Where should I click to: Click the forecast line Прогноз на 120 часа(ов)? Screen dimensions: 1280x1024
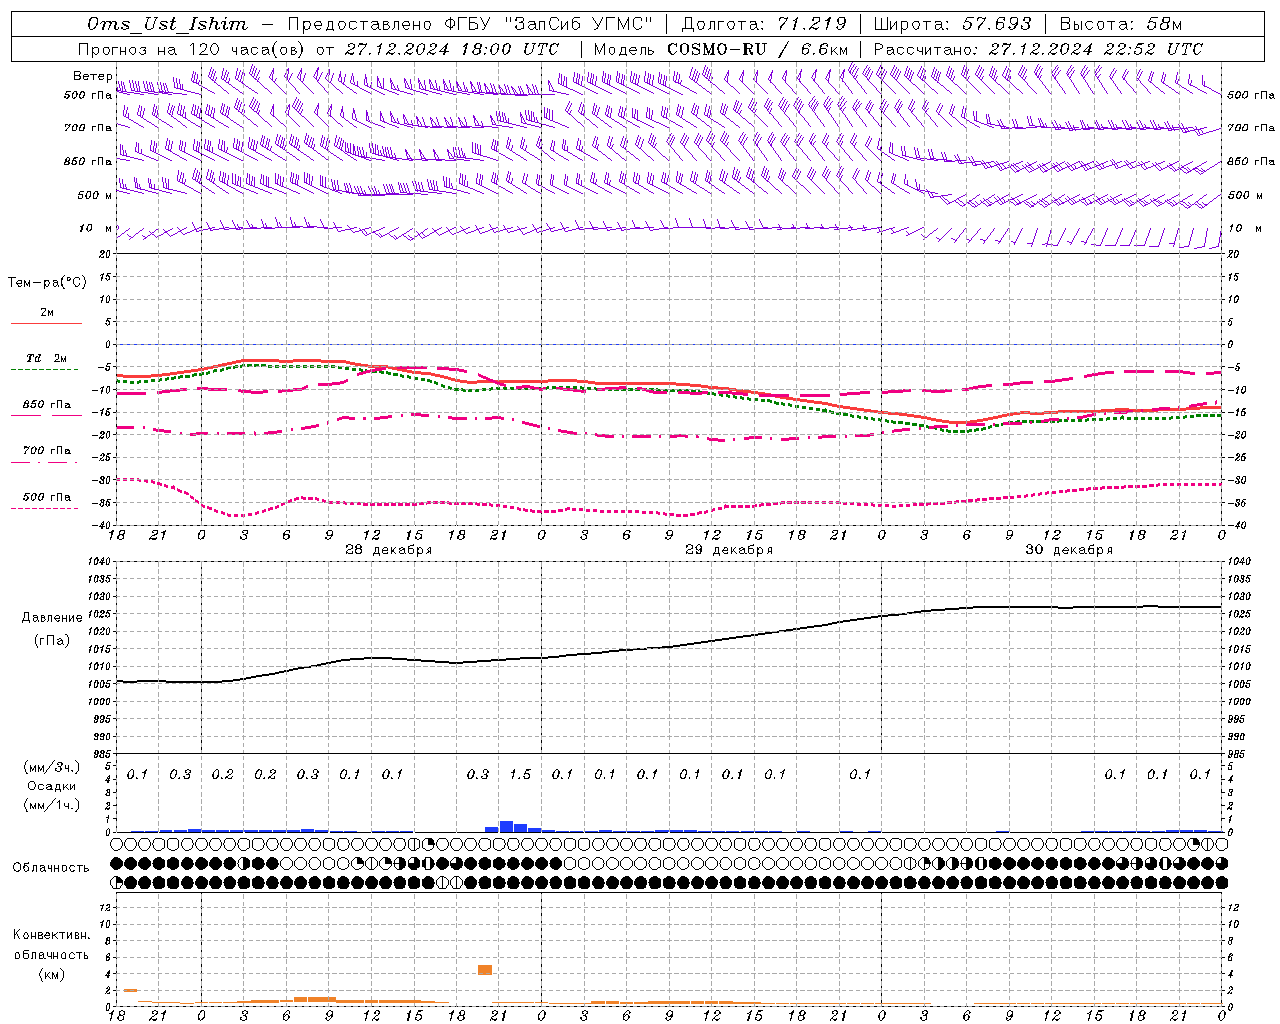click(192, 49)
